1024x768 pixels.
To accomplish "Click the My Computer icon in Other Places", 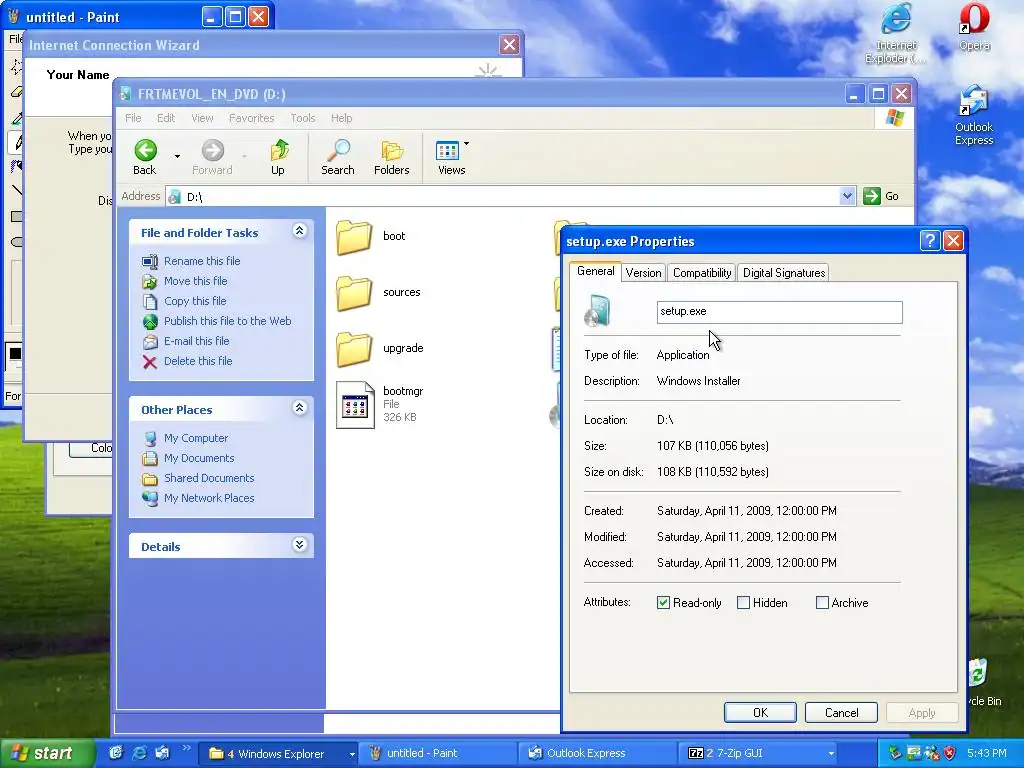I will click(150, 438).
